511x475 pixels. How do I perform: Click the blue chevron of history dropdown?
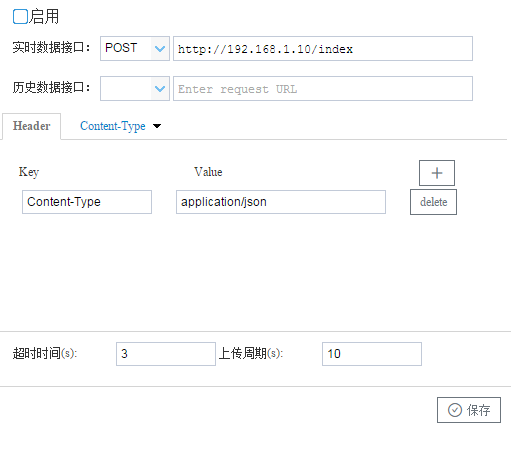160,89
